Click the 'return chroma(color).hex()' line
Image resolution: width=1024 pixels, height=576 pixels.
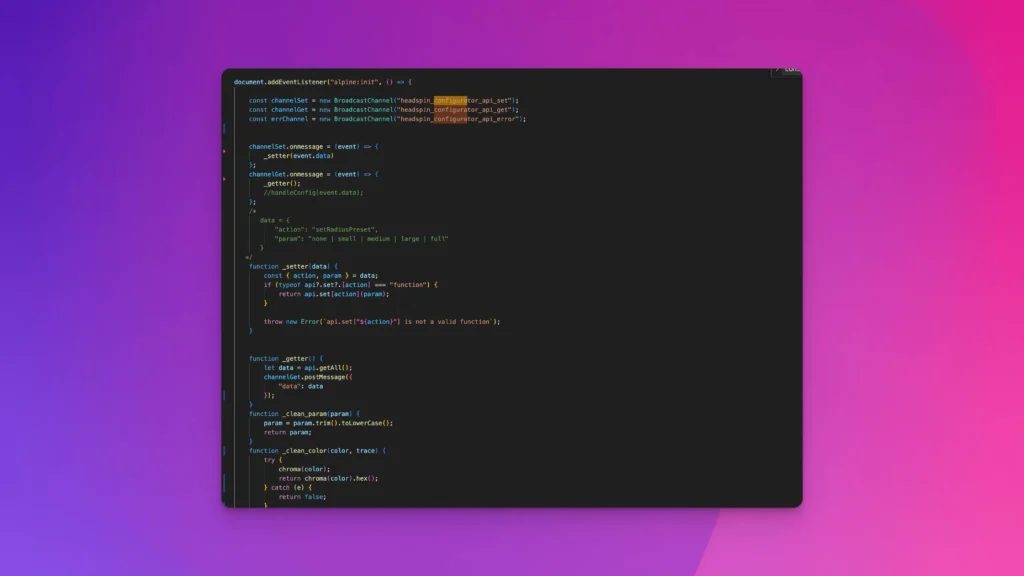(328, 478)
